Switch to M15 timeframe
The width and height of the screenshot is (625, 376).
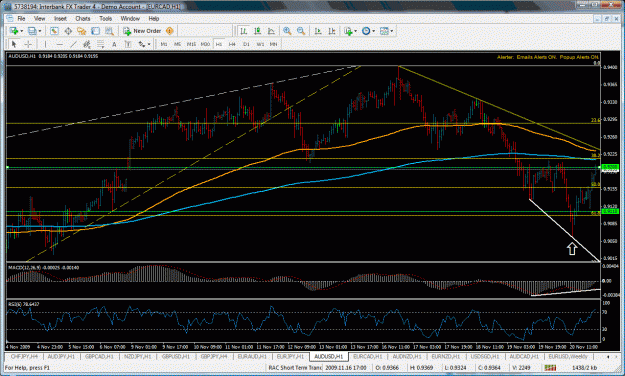191,44
